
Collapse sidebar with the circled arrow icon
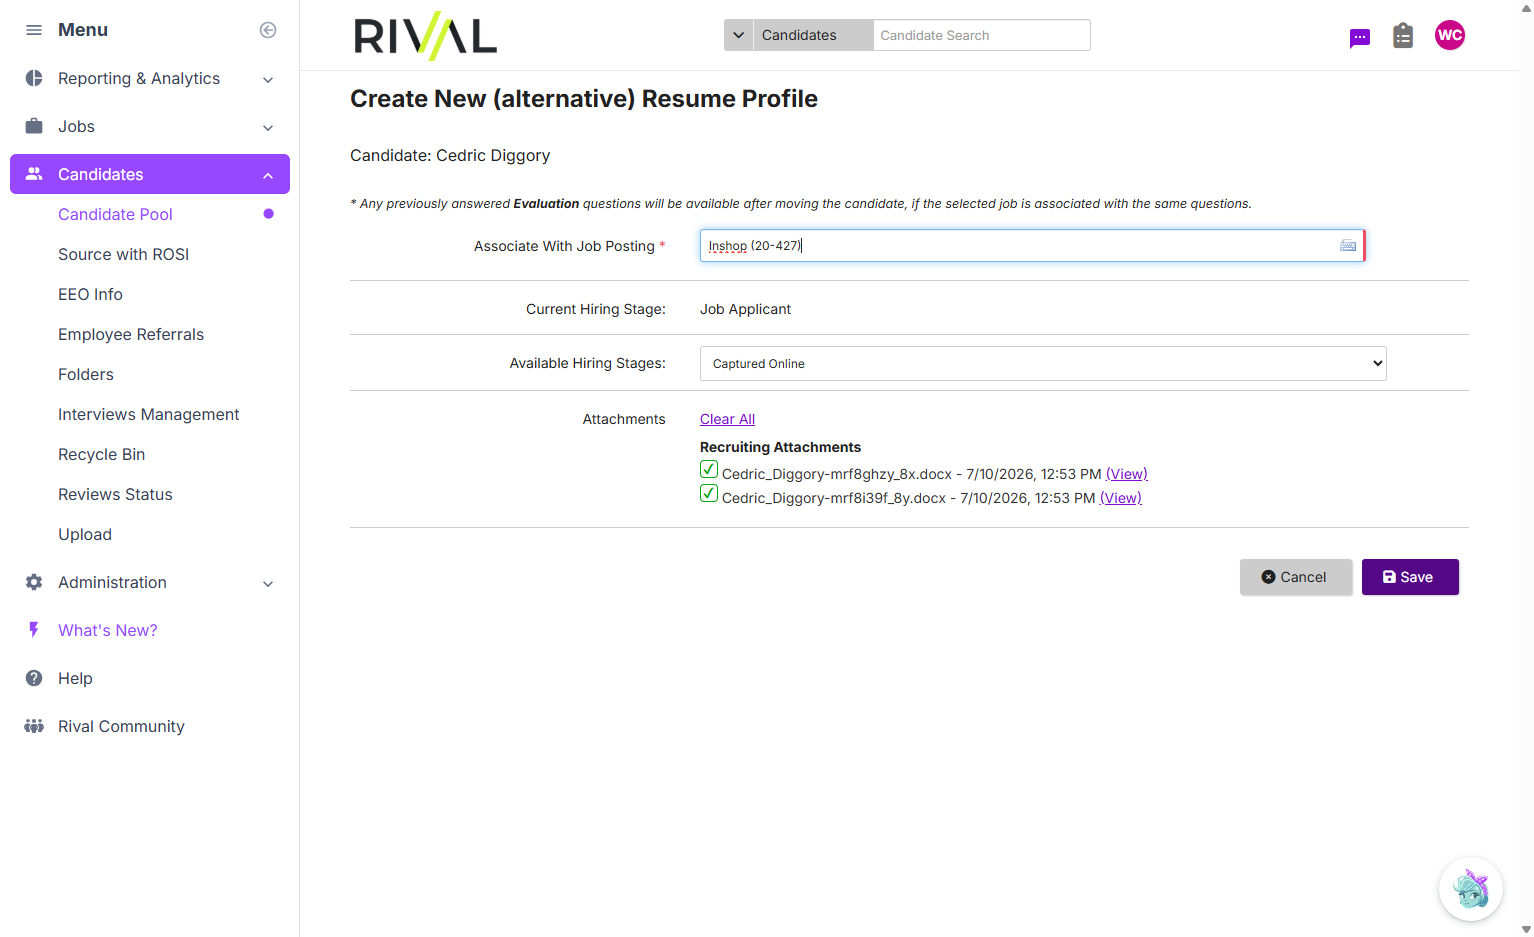click(268, 30)
